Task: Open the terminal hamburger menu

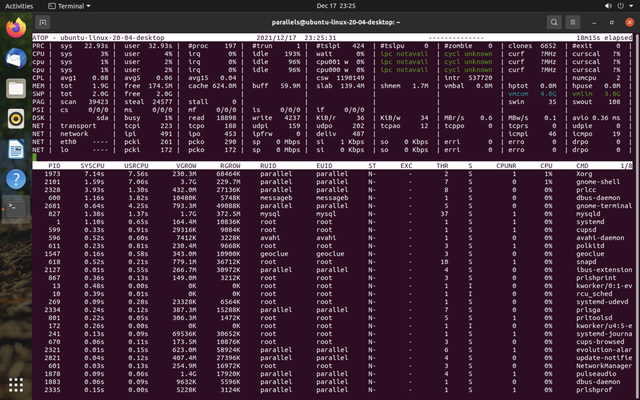Action: pos(573,22)
